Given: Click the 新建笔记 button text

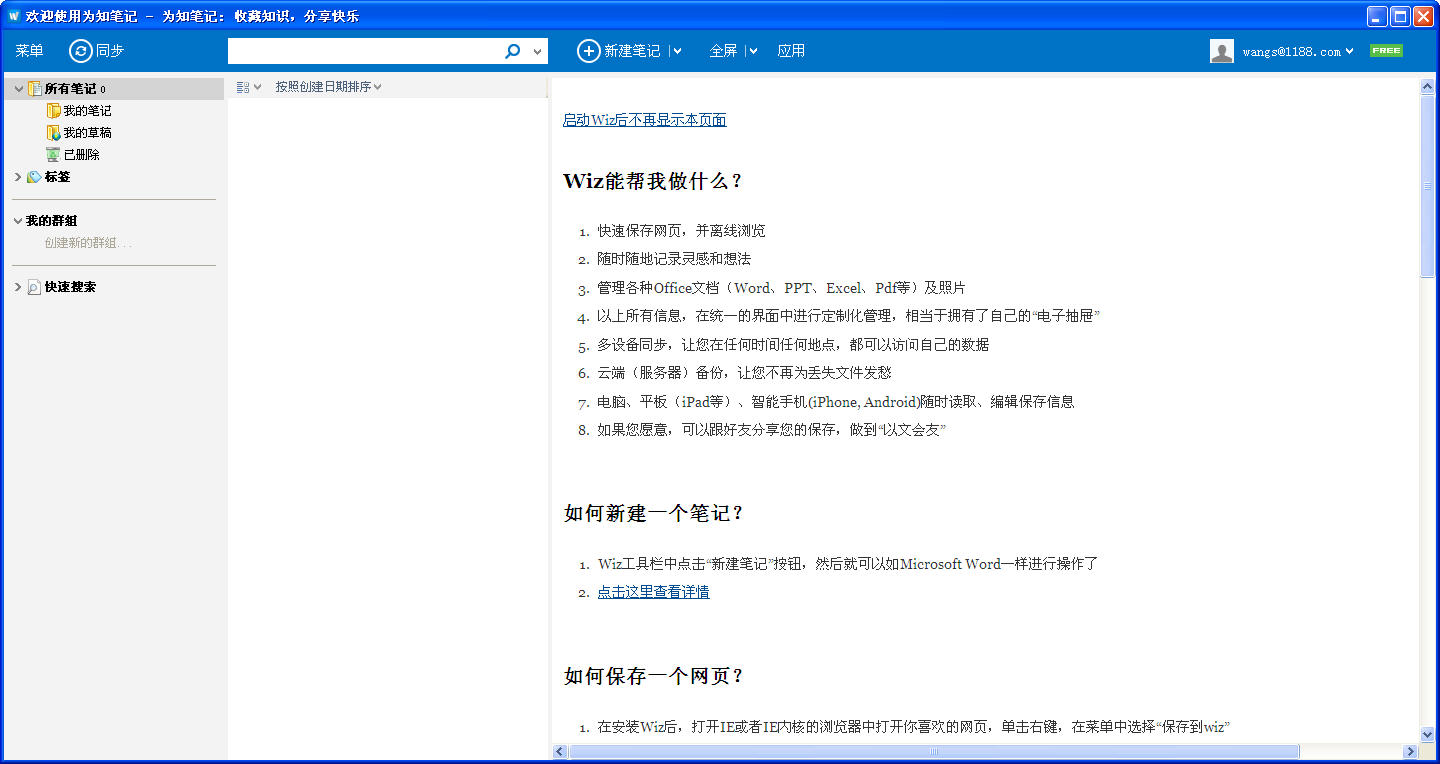Looking at the screenshot, I should click(632, 51).
